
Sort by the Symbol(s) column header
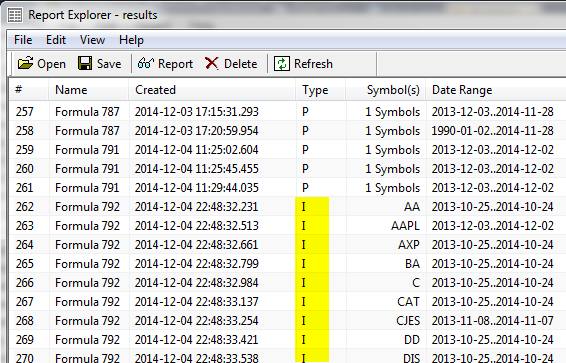click(x=386, y=89)
